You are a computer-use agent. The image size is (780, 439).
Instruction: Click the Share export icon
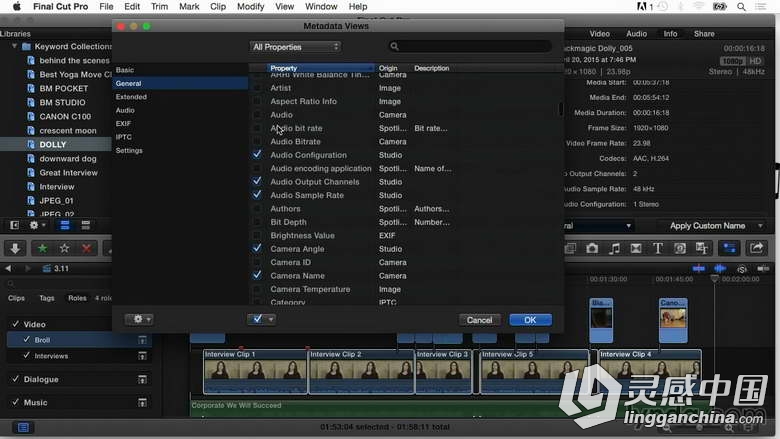pyautogui.click(x=756, y=248)
